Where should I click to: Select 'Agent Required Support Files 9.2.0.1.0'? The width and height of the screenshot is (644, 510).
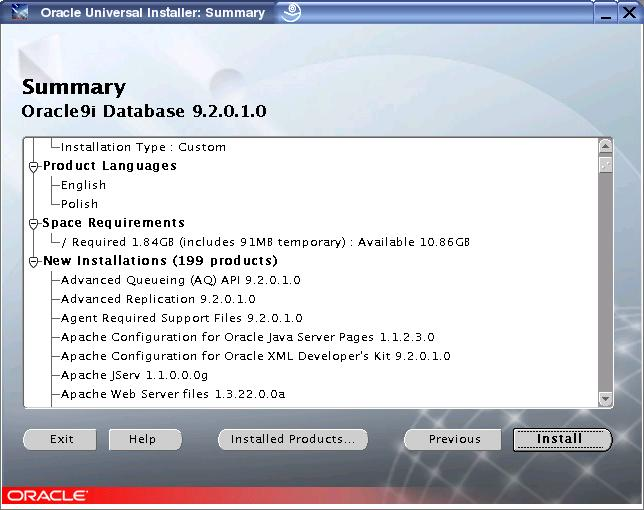182,318
